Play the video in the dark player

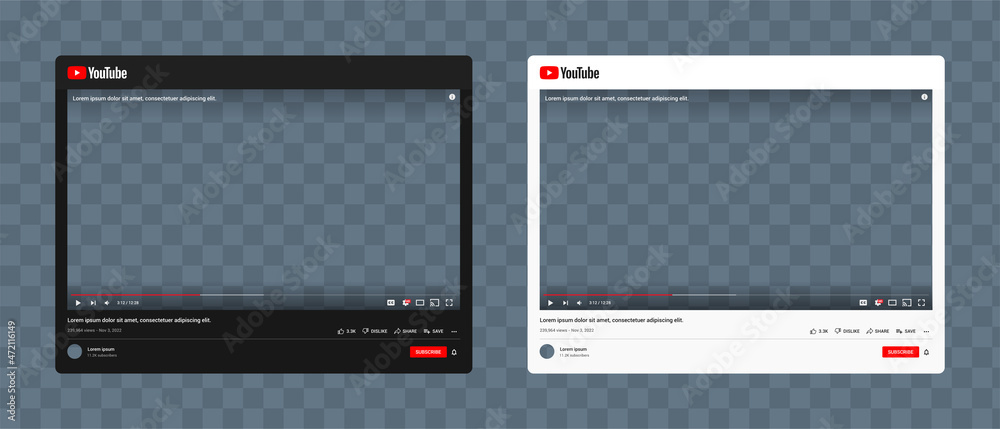click(78, 303)
